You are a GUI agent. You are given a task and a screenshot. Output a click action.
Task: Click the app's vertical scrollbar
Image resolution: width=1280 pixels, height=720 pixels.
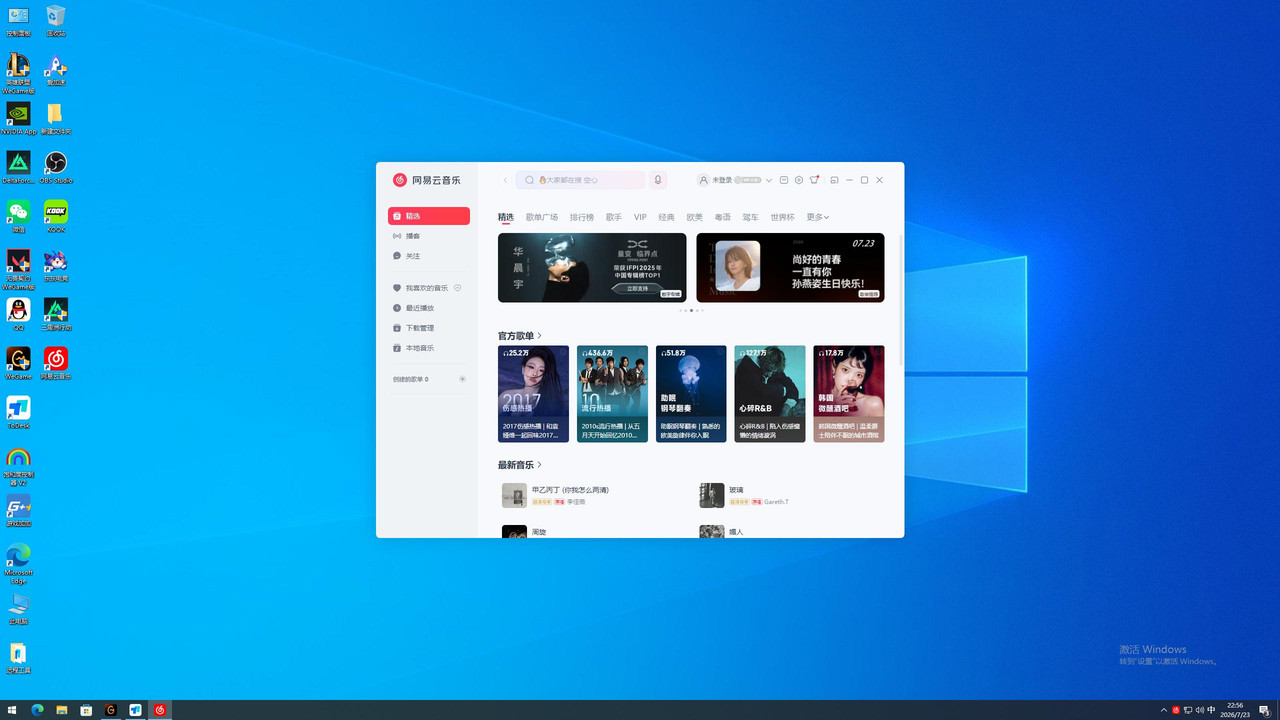coord(901,300)
